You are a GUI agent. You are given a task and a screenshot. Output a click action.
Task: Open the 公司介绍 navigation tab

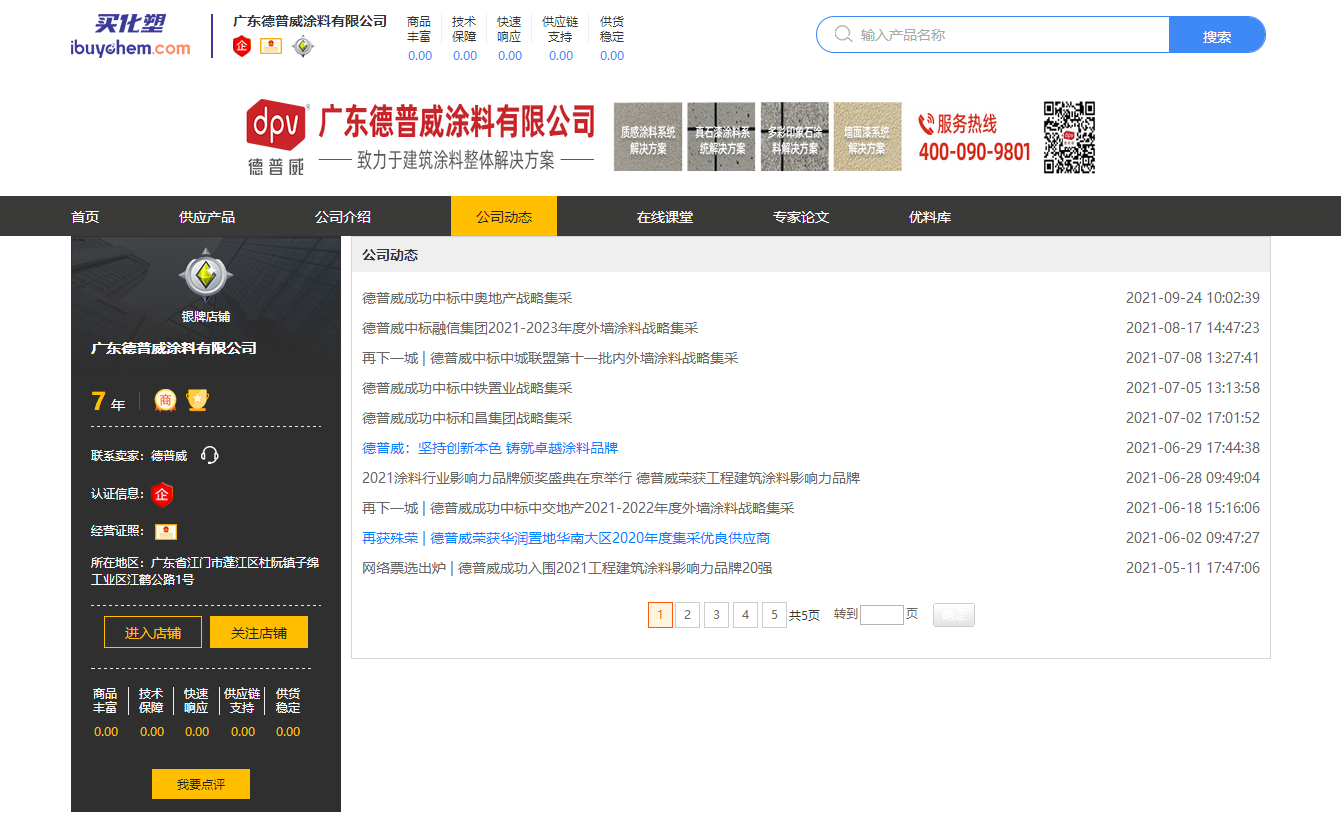click(343, 216)
